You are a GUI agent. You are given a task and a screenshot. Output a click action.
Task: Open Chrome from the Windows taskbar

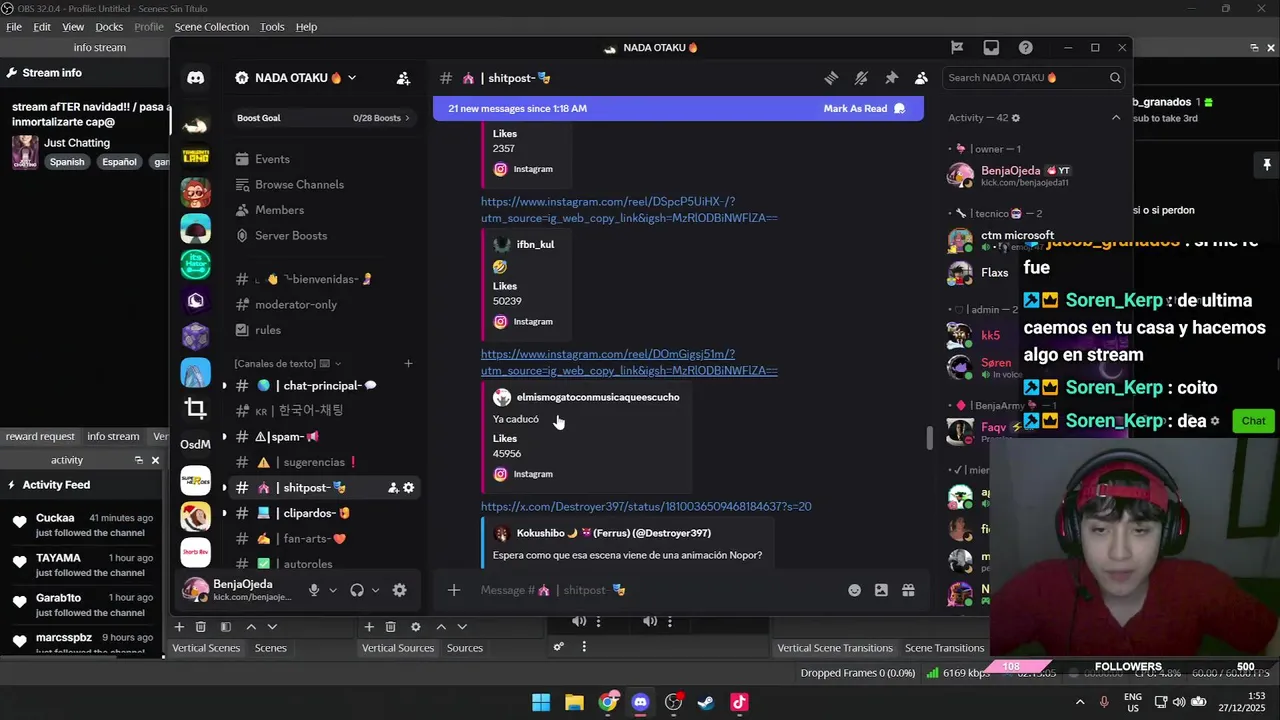[x=607, y=702]
